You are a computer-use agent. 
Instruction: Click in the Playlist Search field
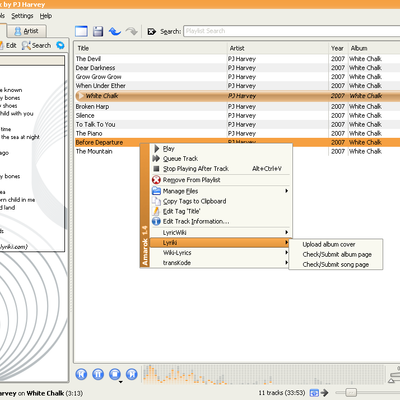tap(292, 31)
